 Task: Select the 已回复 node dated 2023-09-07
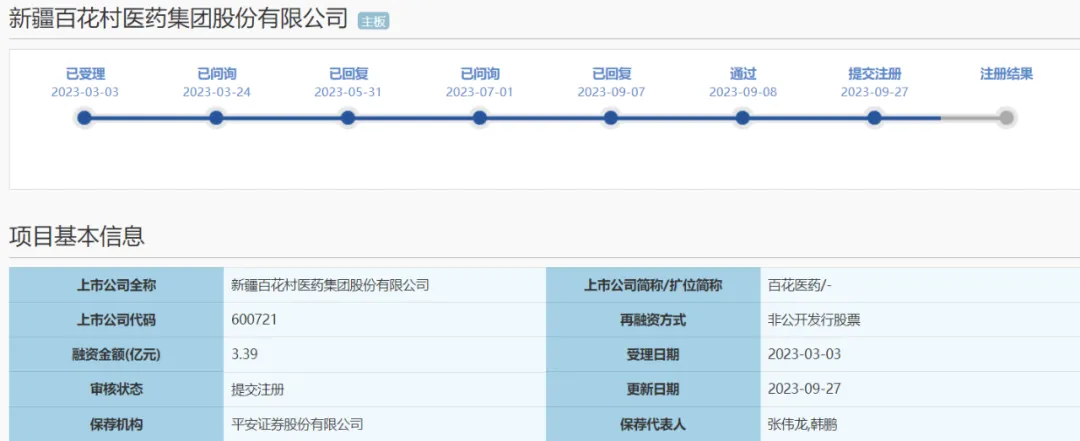point(611,118)
